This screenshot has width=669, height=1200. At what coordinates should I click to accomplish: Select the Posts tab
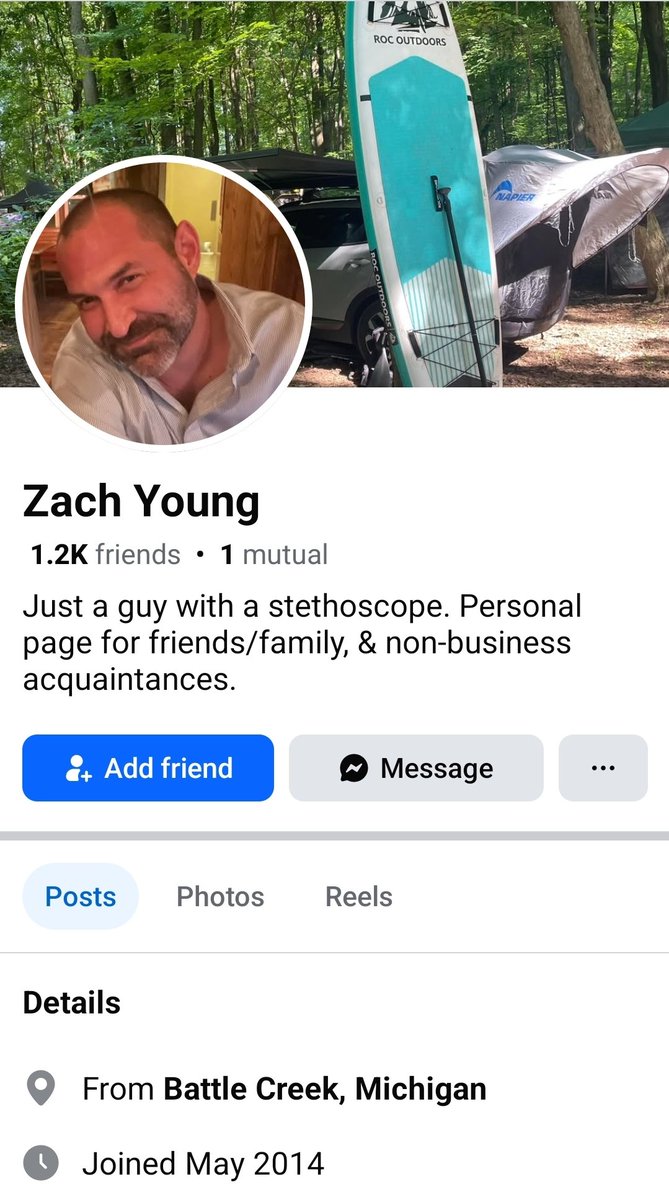(80, 896)
